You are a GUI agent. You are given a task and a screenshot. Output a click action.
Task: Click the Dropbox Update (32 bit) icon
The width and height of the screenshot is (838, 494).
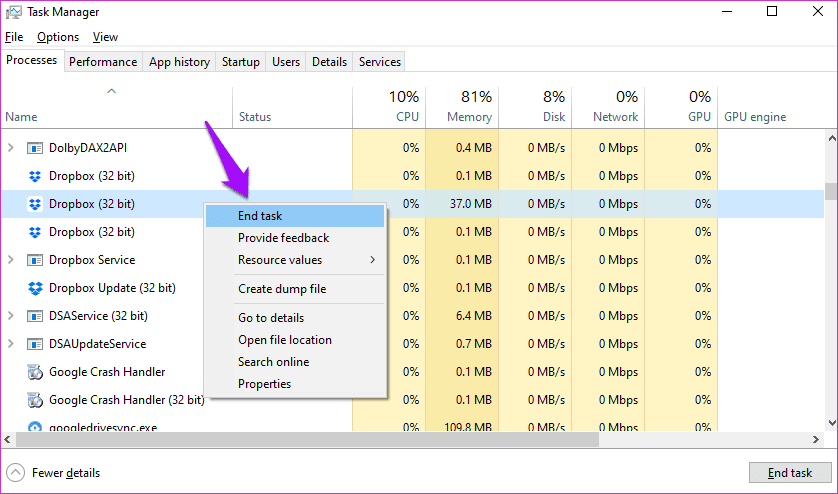click(x=35, y=288)
